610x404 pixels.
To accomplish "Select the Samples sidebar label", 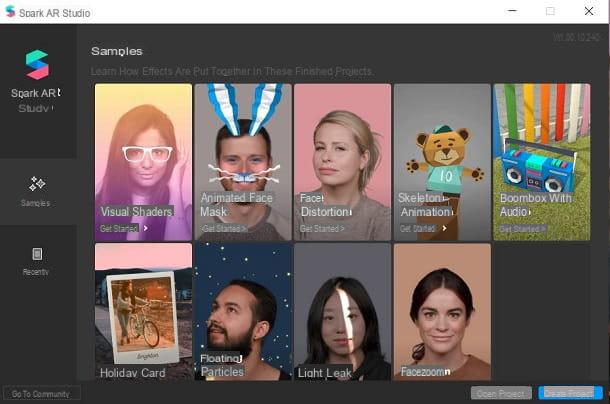I will tap(35, 203).
